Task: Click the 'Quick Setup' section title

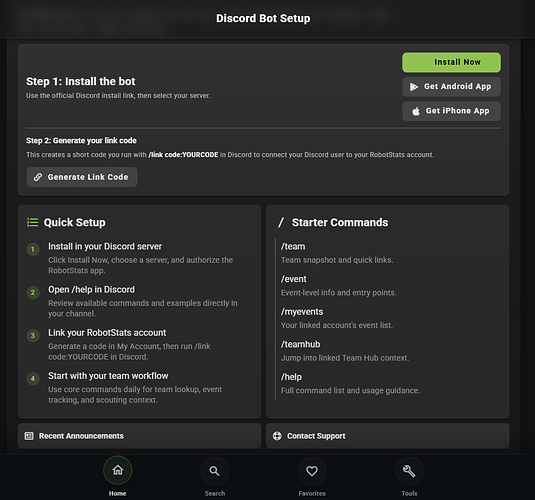Action: (x=75, y=223)
